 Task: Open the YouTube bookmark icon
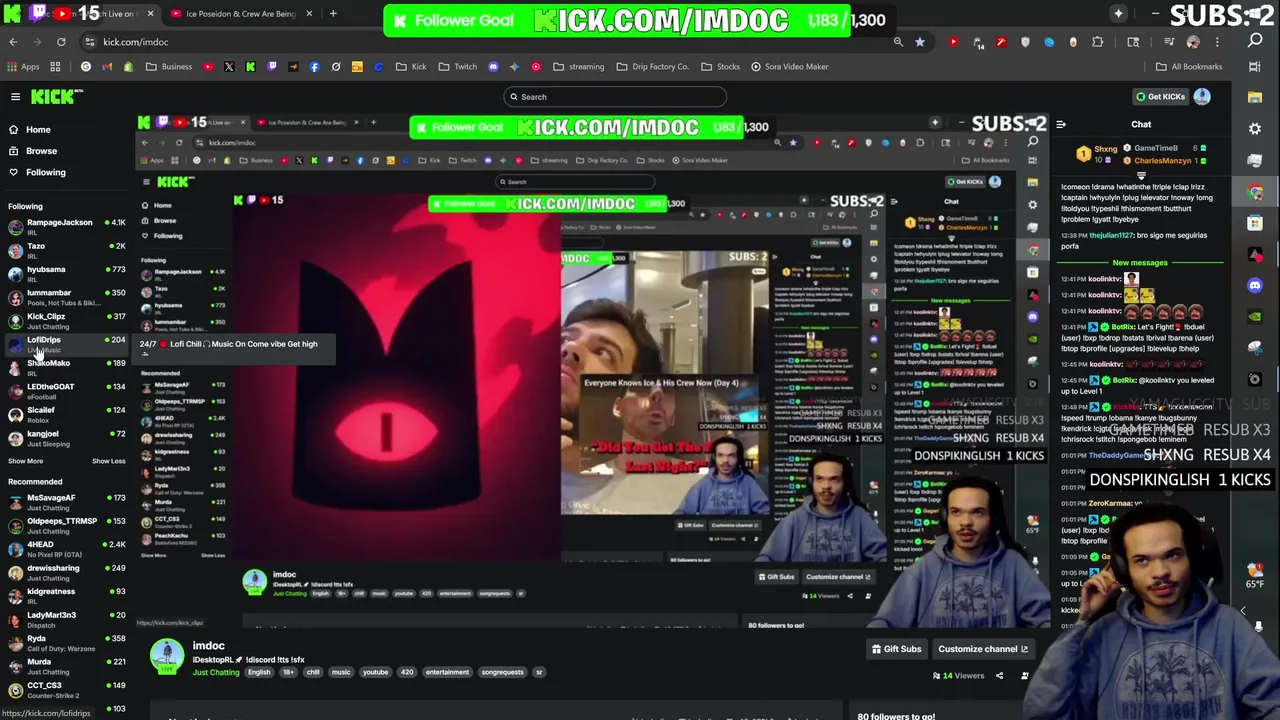pos(208,67)
